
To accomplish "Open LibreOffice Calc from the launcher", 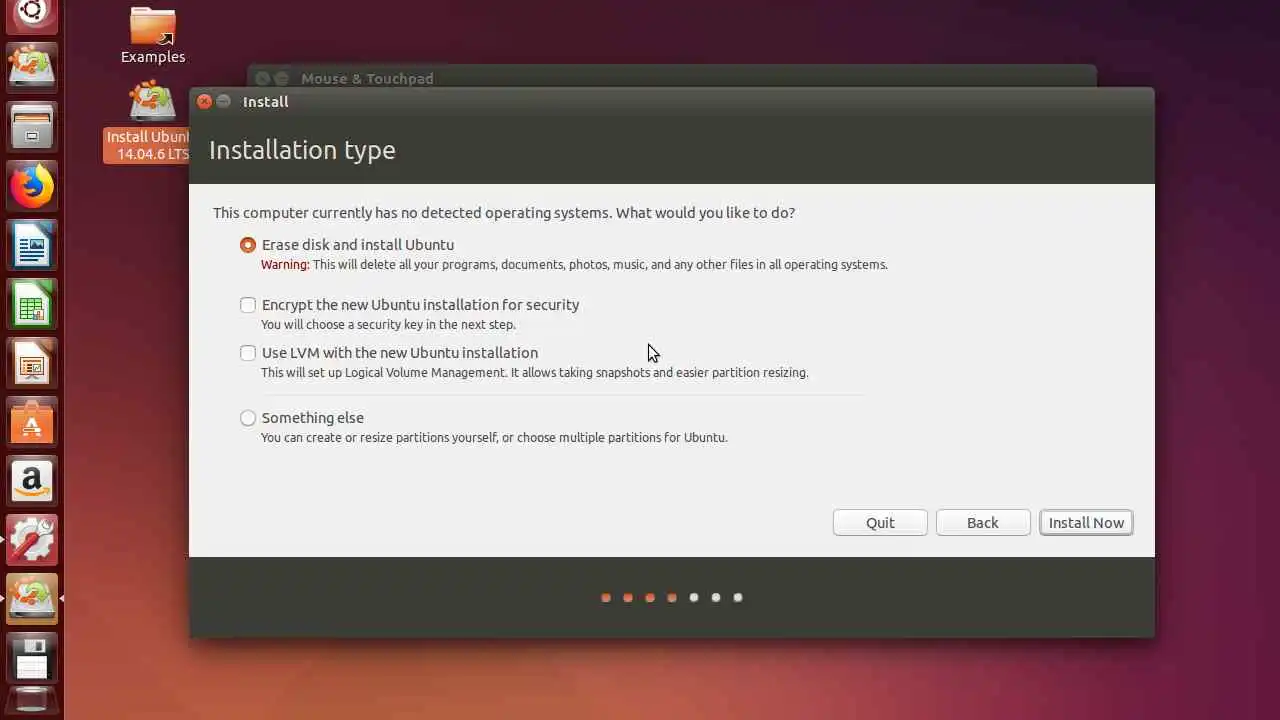I will [x=32, y=304].
